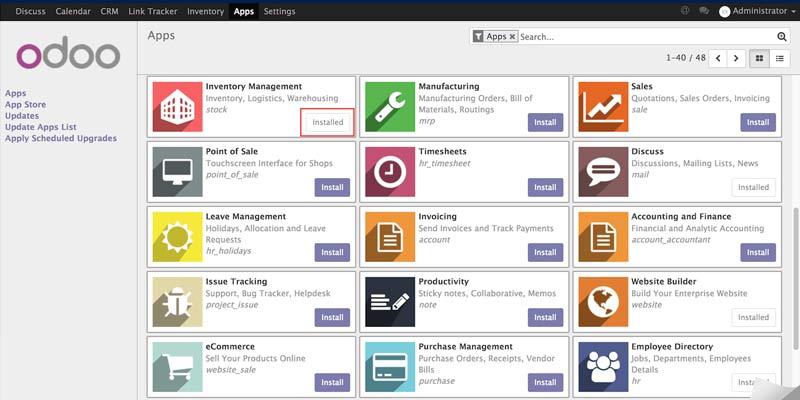Go to next page of apps

pyautogui.click(x=736, y=58)
